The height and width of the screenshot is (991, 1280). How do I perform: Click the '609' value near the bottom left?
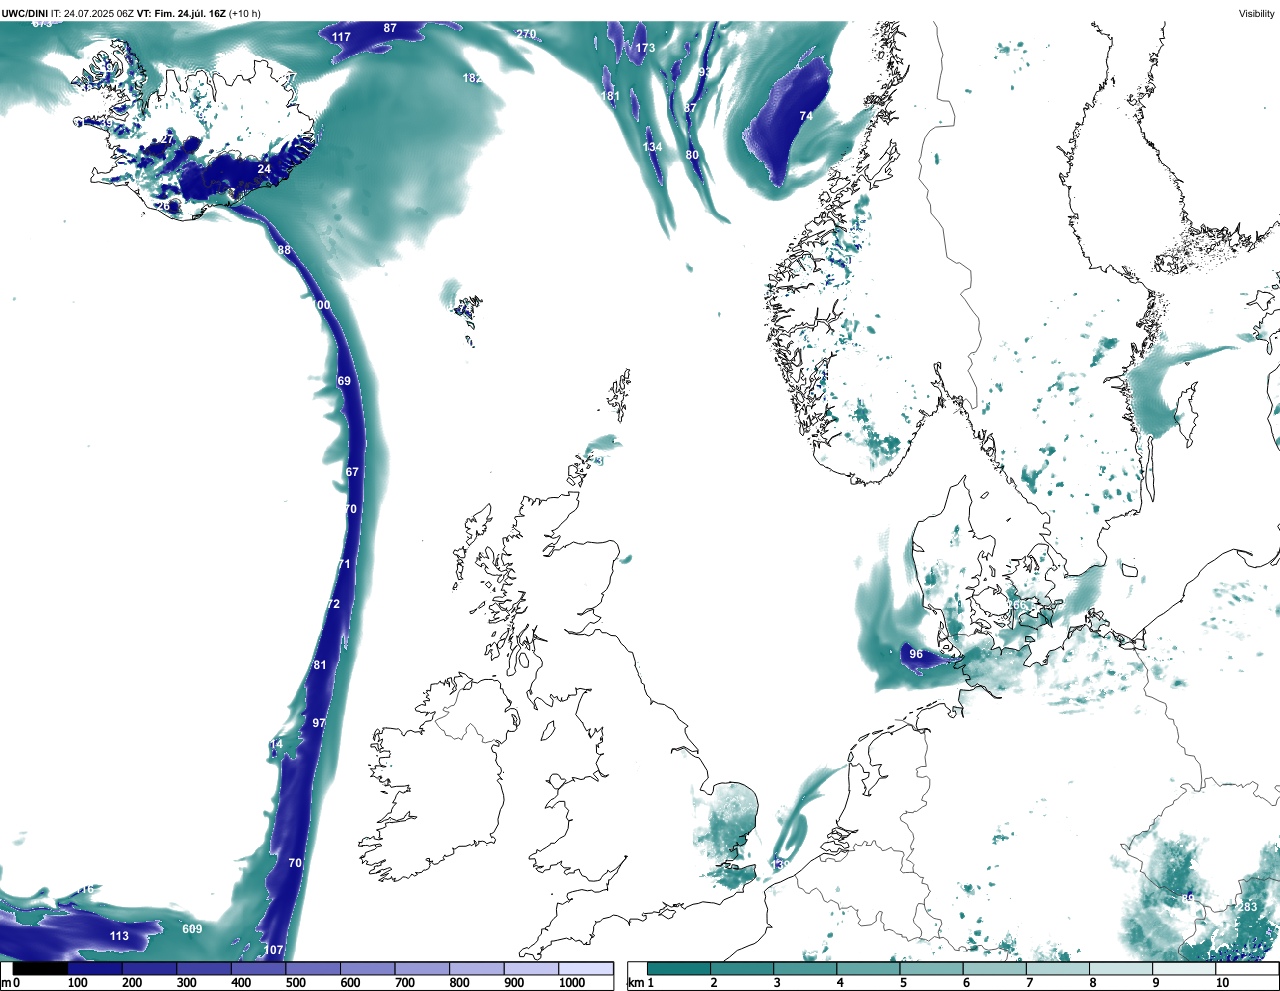(x=192, y=929)
